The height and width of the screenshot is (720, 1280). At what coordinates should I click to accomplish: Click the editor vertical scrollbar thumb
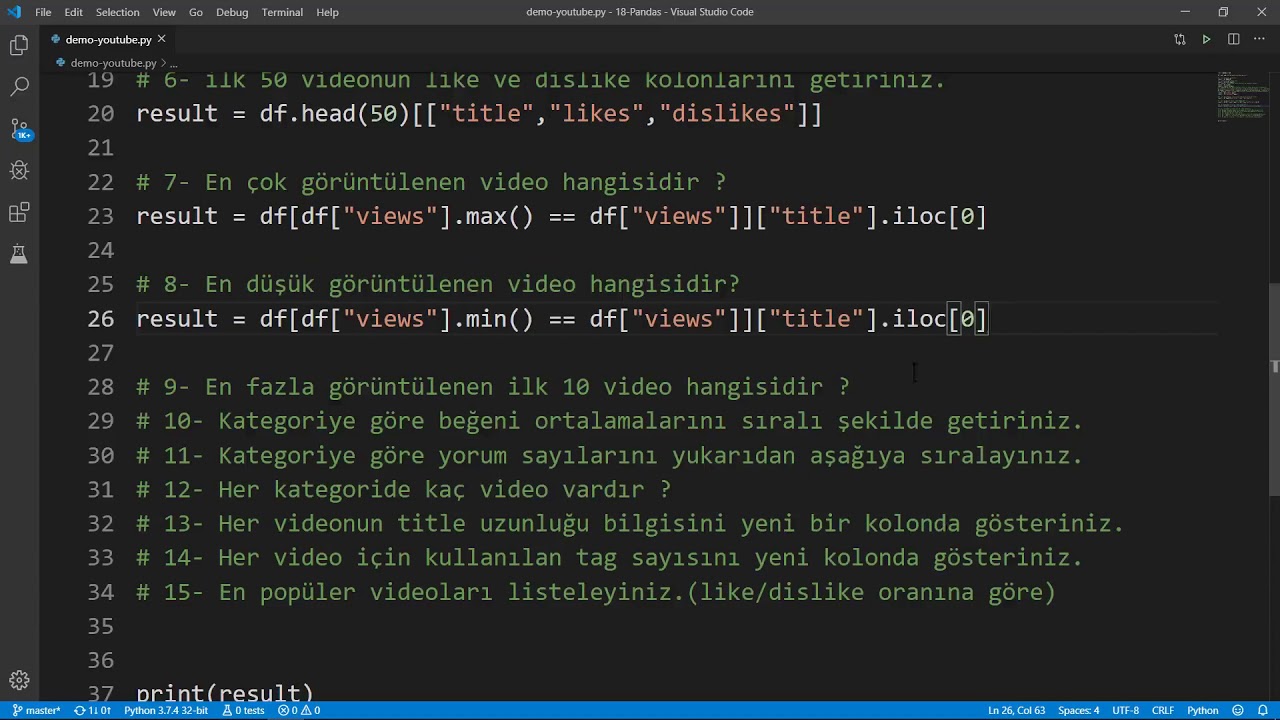point(1274,390)
